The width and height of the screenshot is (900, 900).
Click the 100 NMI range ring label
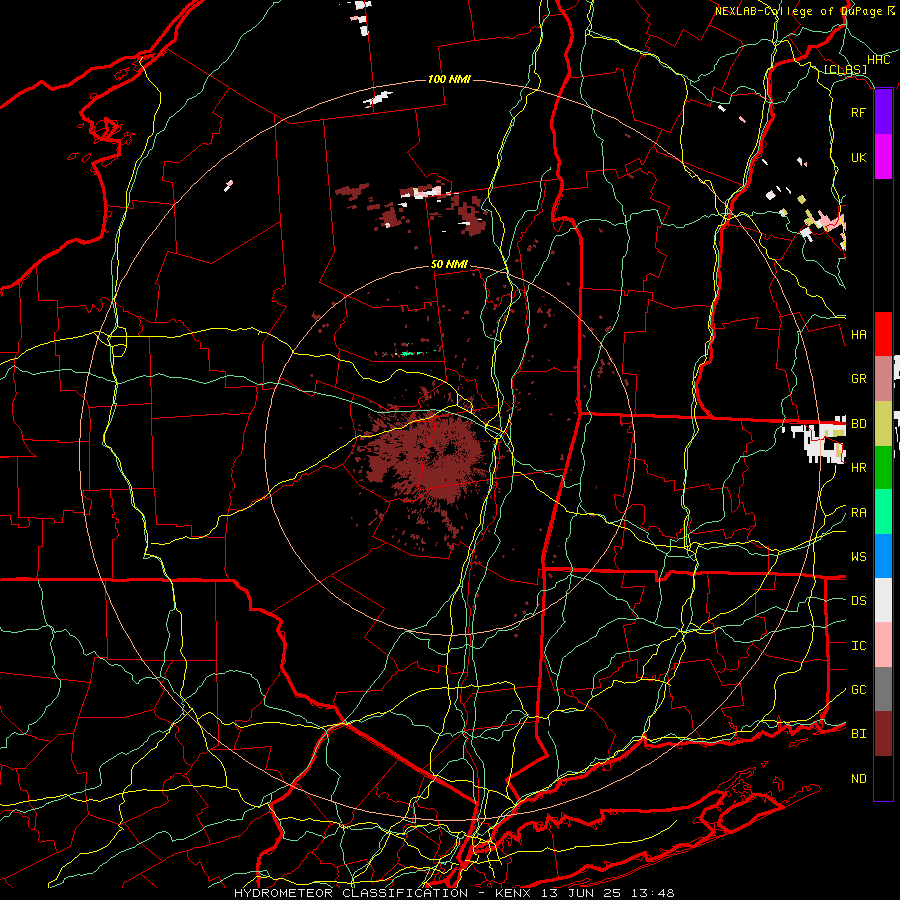point(449,79)
